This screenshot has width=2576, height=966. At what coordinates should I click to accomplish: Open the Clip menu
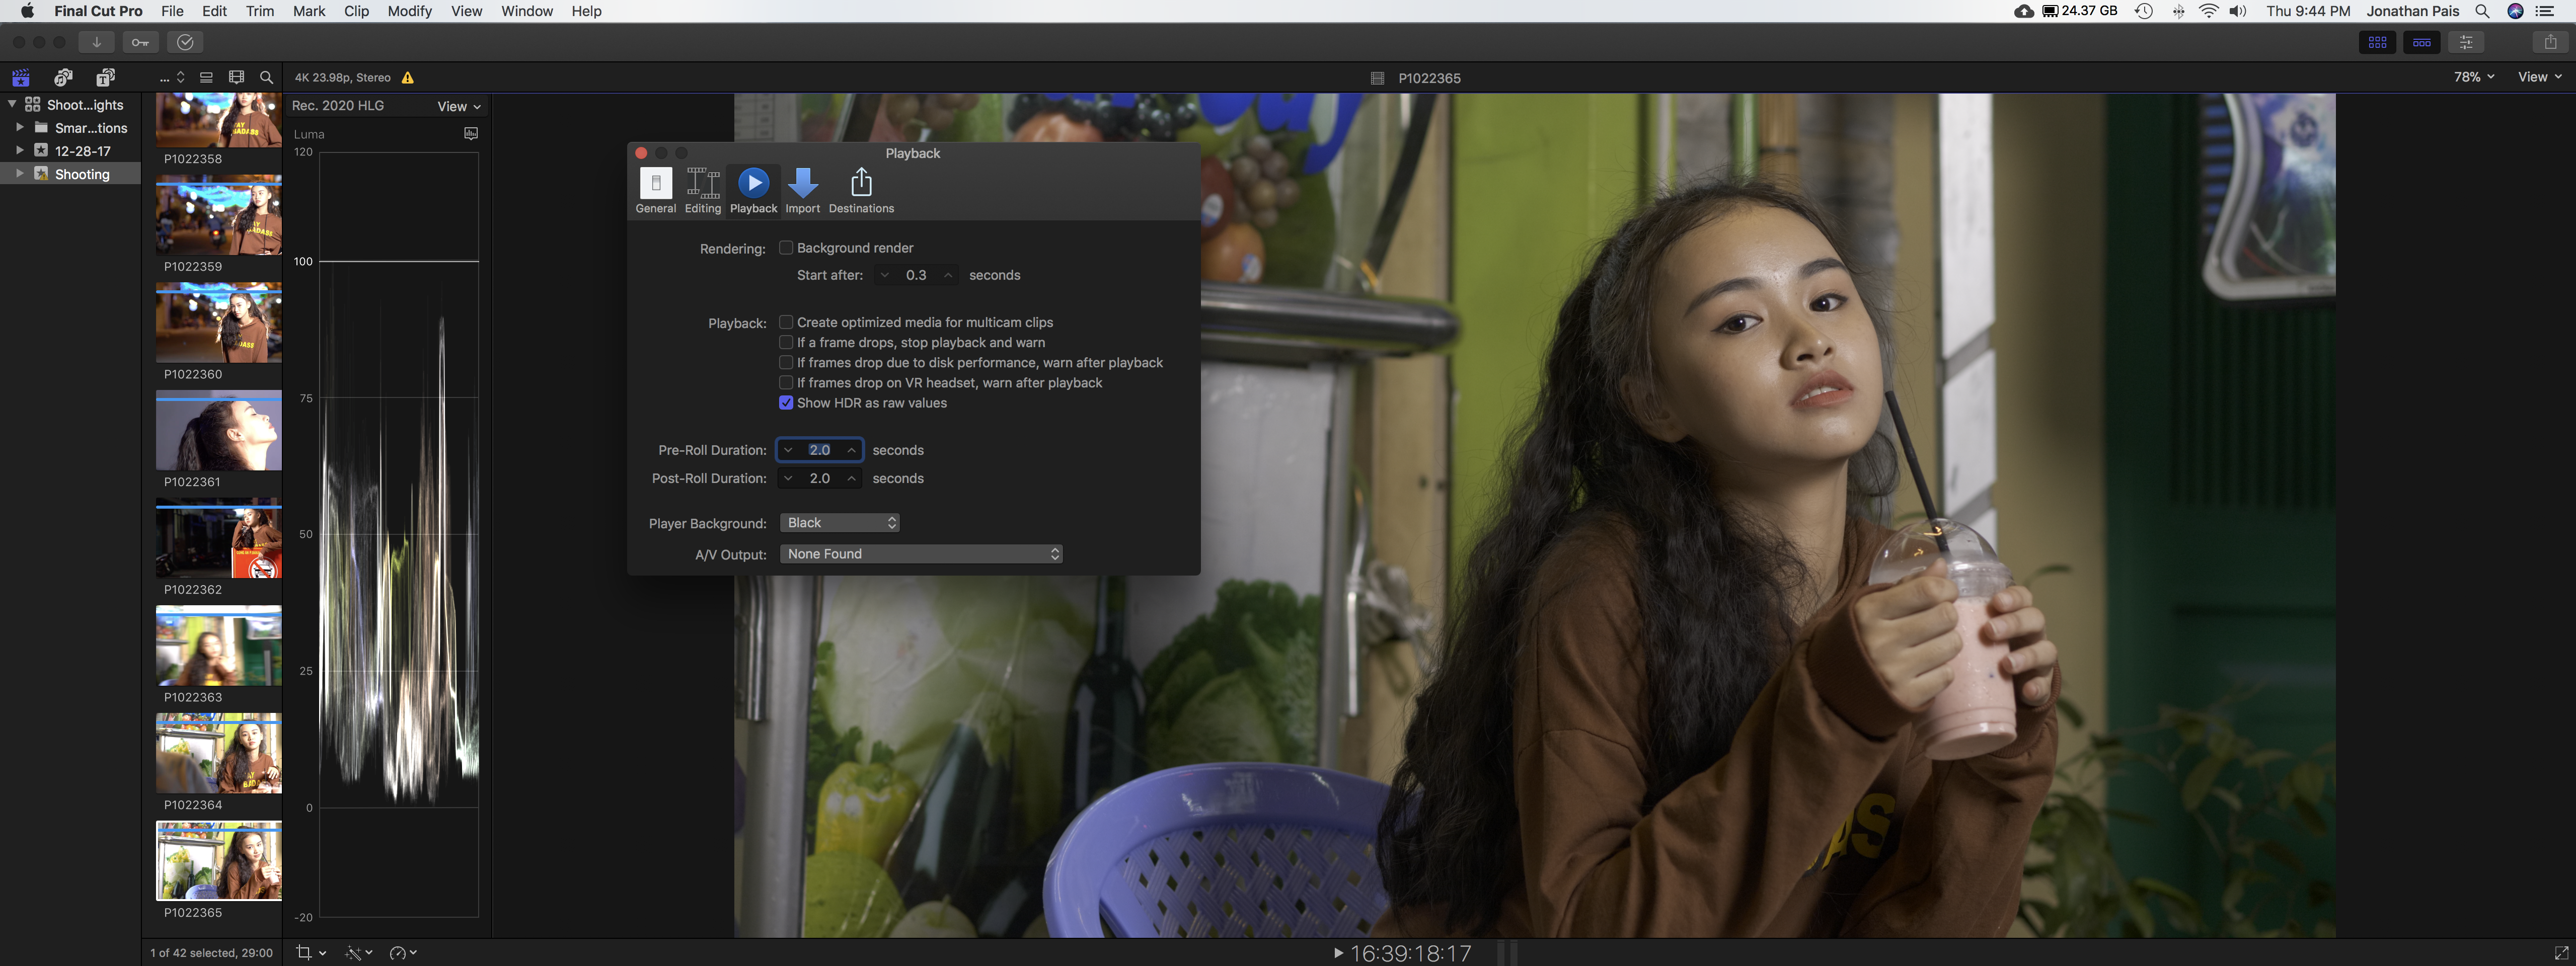click(x=356, y=11)
